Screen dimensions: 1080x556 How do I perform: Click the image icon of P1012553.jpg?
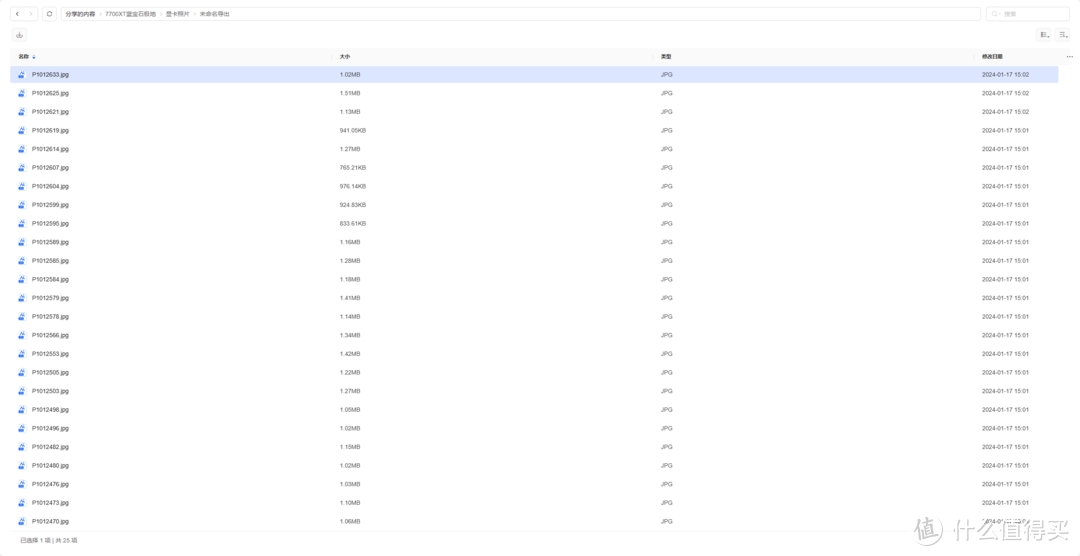(x=22, y=353)
